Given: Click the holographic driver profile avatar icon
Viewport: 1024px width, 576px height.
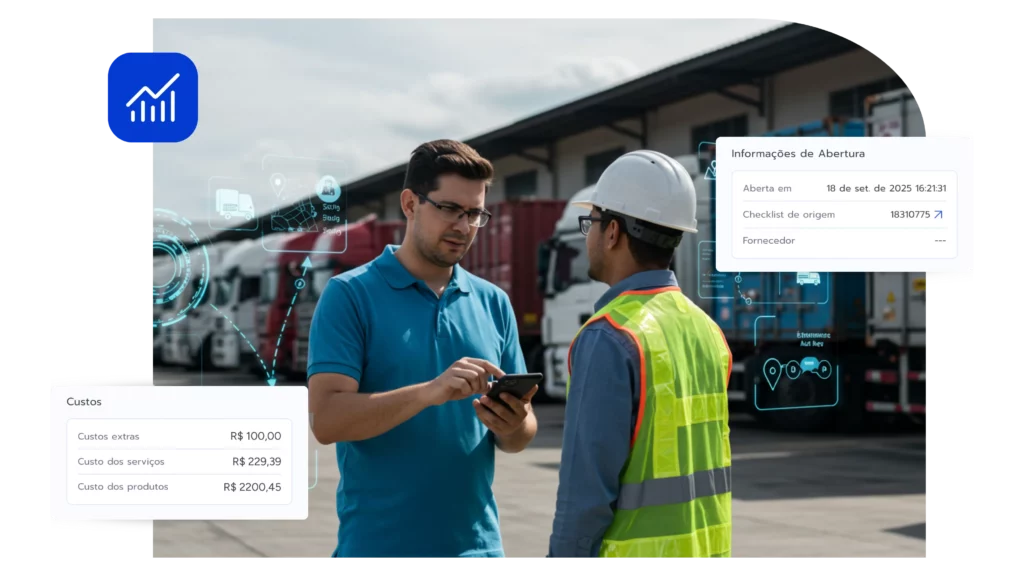Looking at the screenshot, I should [327, 189].
